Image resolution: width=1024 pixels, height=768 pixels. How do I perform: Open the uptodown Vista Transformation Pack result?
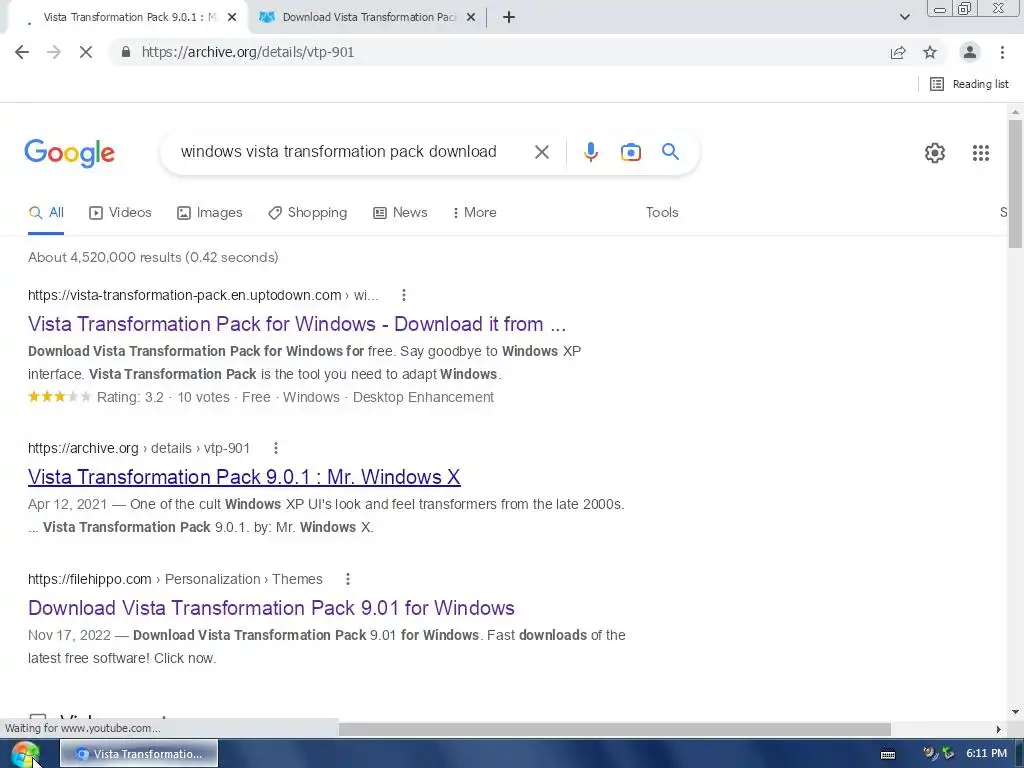tap(296, 324)
